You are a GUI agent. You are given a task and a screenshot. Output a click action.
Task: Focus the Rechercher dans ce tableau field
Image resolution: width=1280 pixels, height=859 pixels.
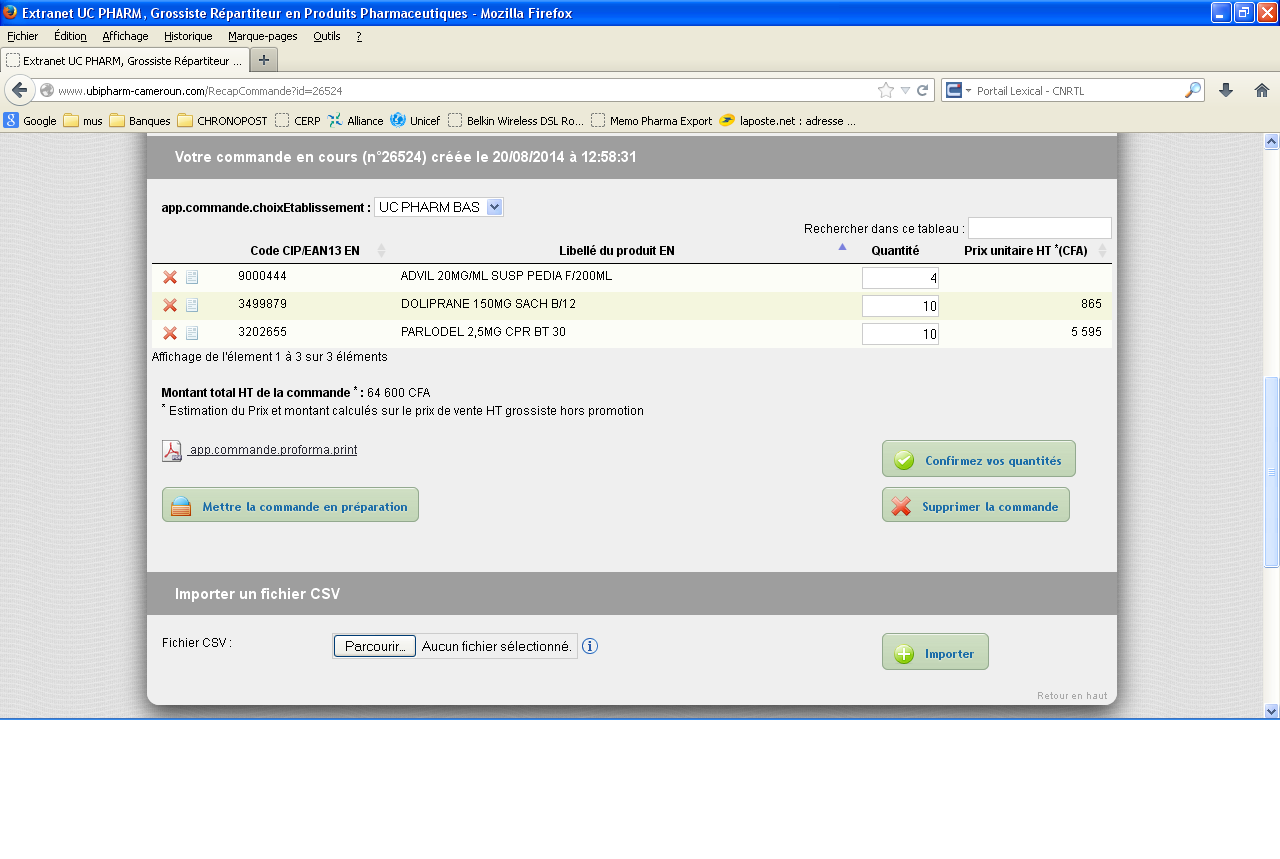(1040, 228)
